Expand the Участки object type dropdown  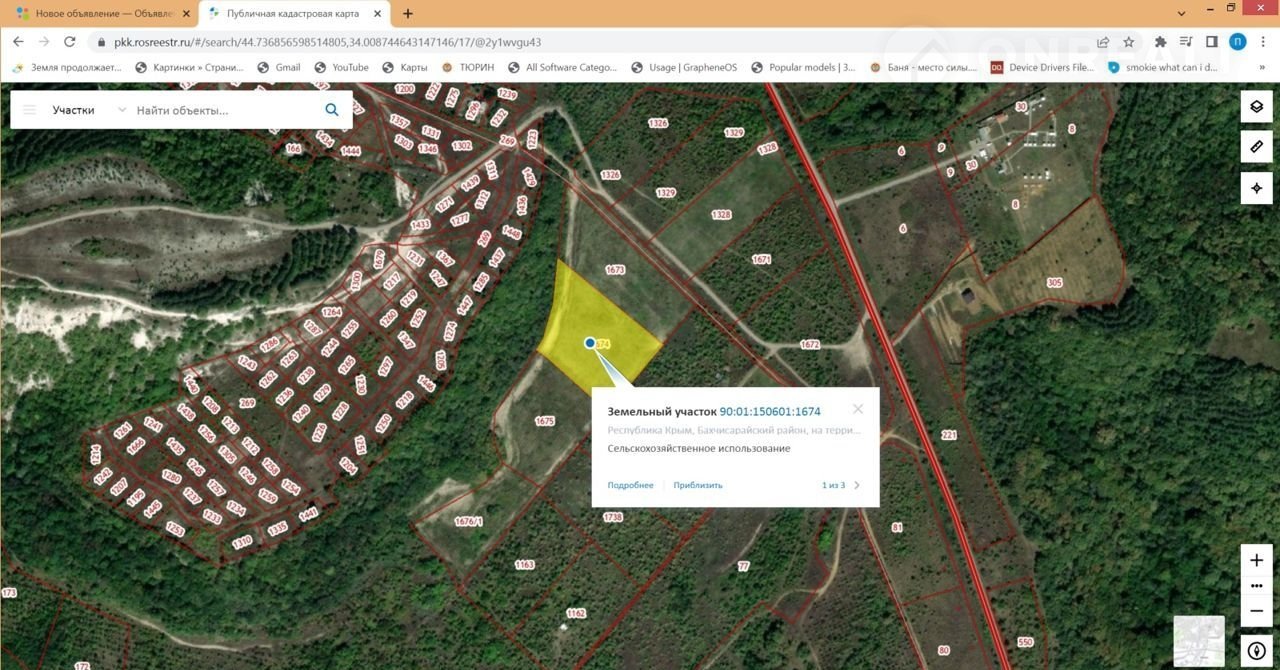[122, 110]
